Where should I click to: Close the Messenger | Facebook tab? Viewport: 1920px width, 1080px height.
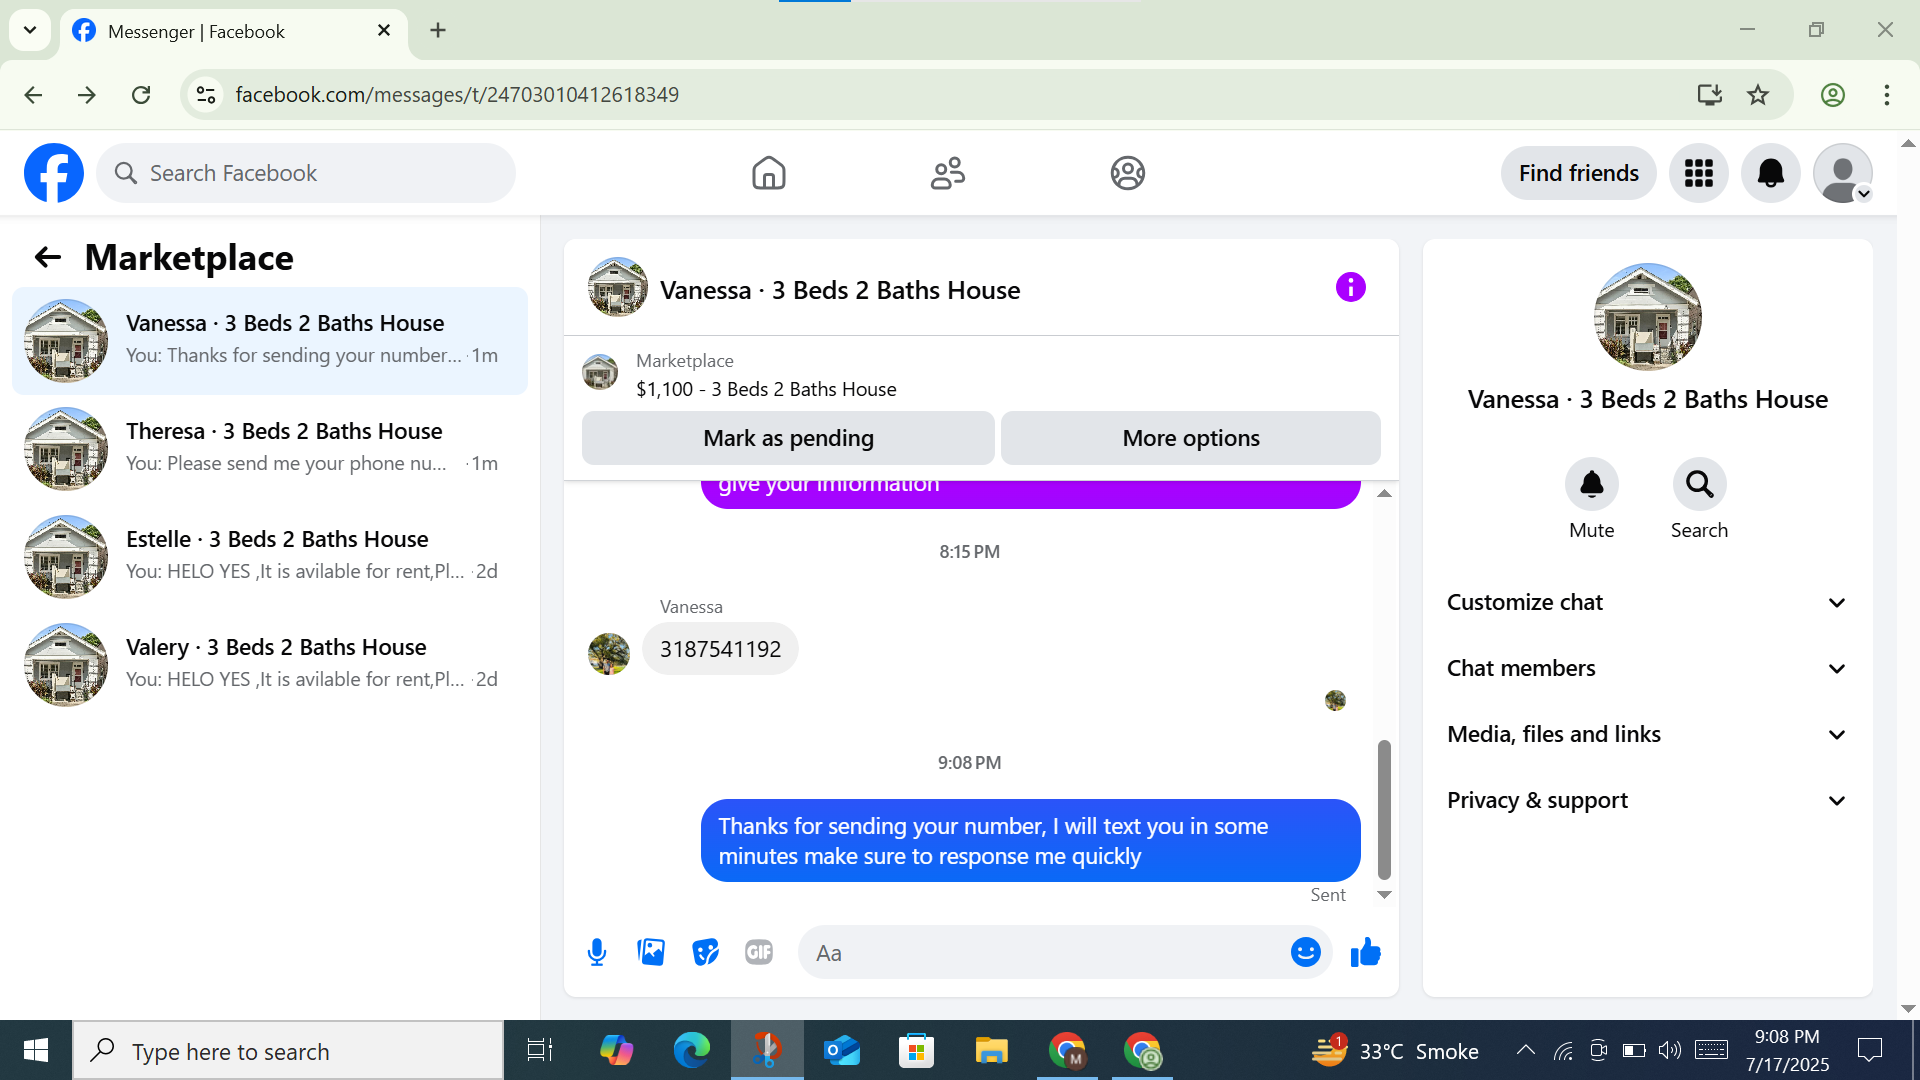tap(384, 31)
